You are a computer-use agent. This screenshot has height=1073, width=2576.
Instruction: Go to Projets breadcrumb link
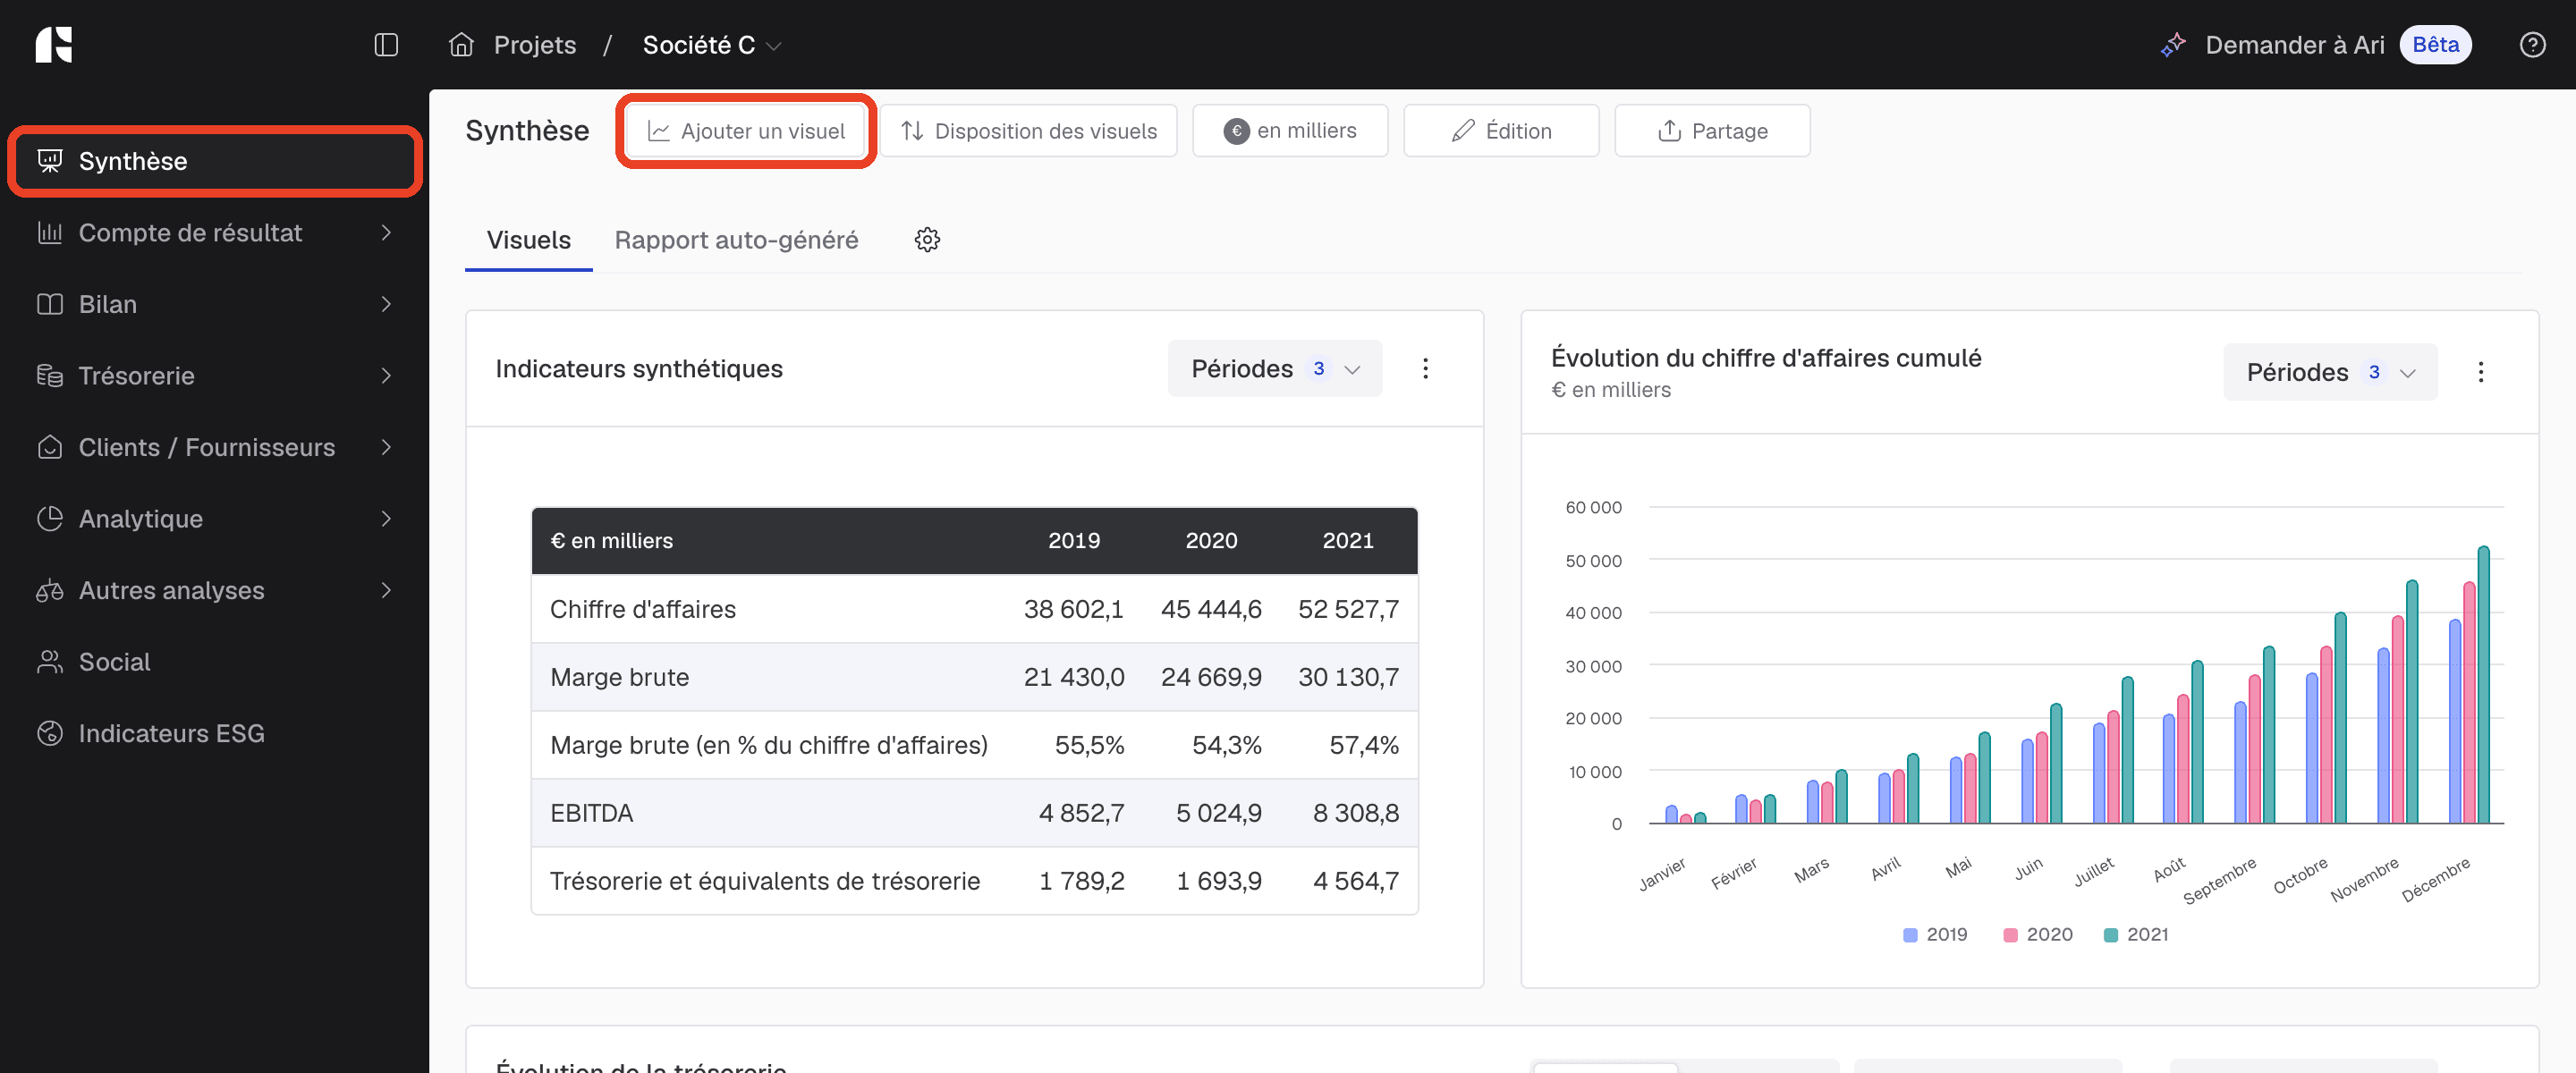point(535,45)
